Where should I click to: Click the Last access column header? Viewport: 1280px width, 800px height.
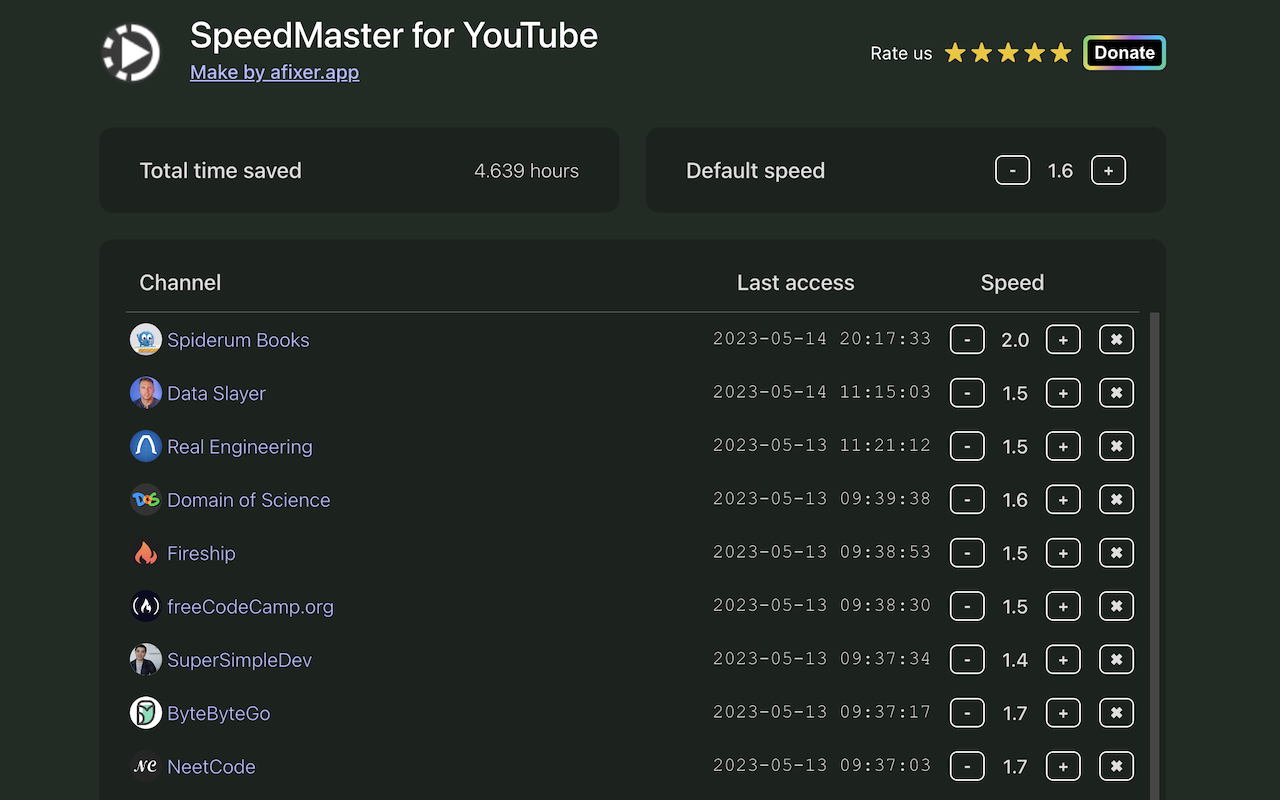[x=795, y=283]
